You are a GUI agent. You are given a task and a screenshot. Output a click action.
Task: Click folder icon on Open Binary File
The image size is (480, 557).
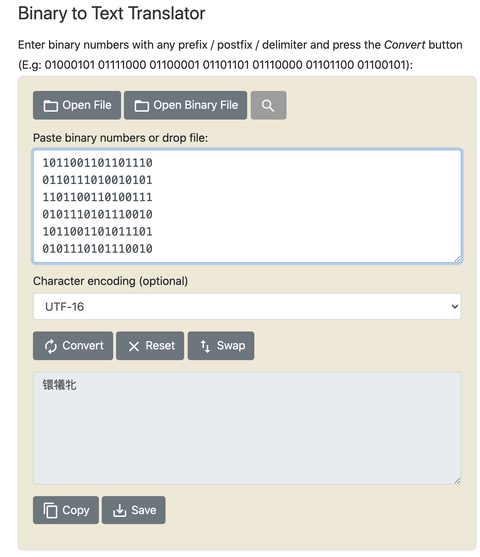(141, 106)
